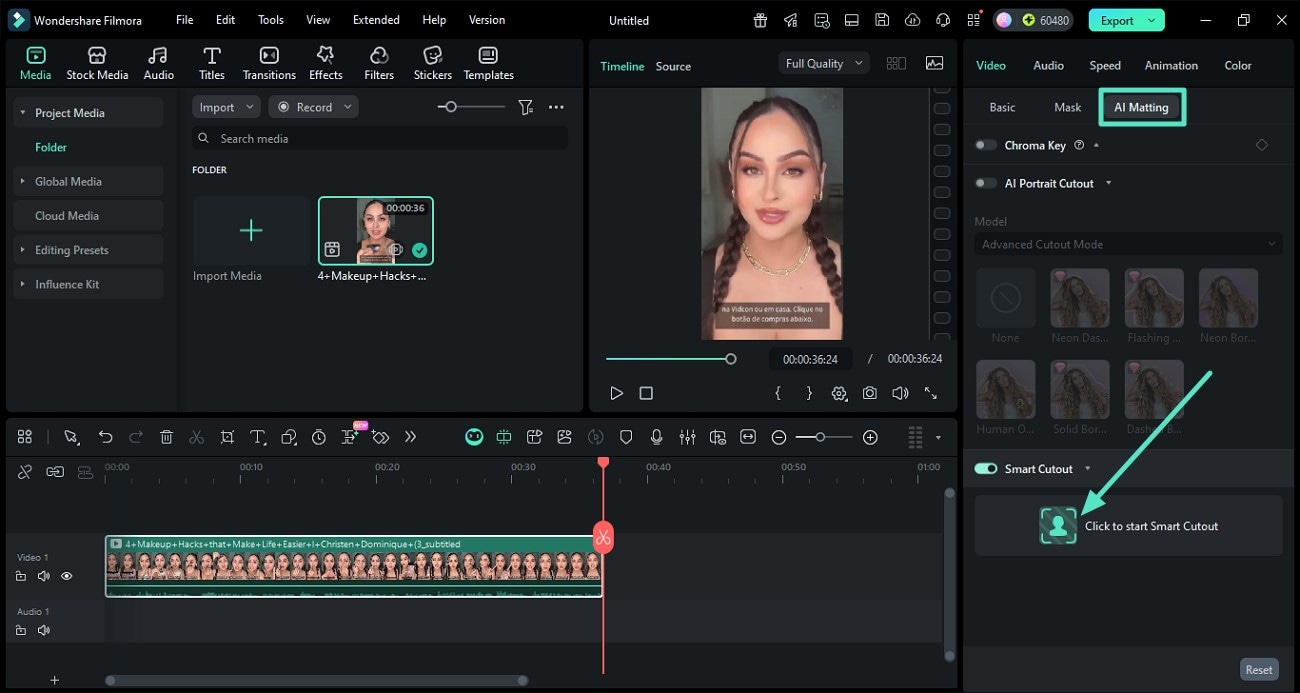Take a snapshot of the preview frame

869,393
